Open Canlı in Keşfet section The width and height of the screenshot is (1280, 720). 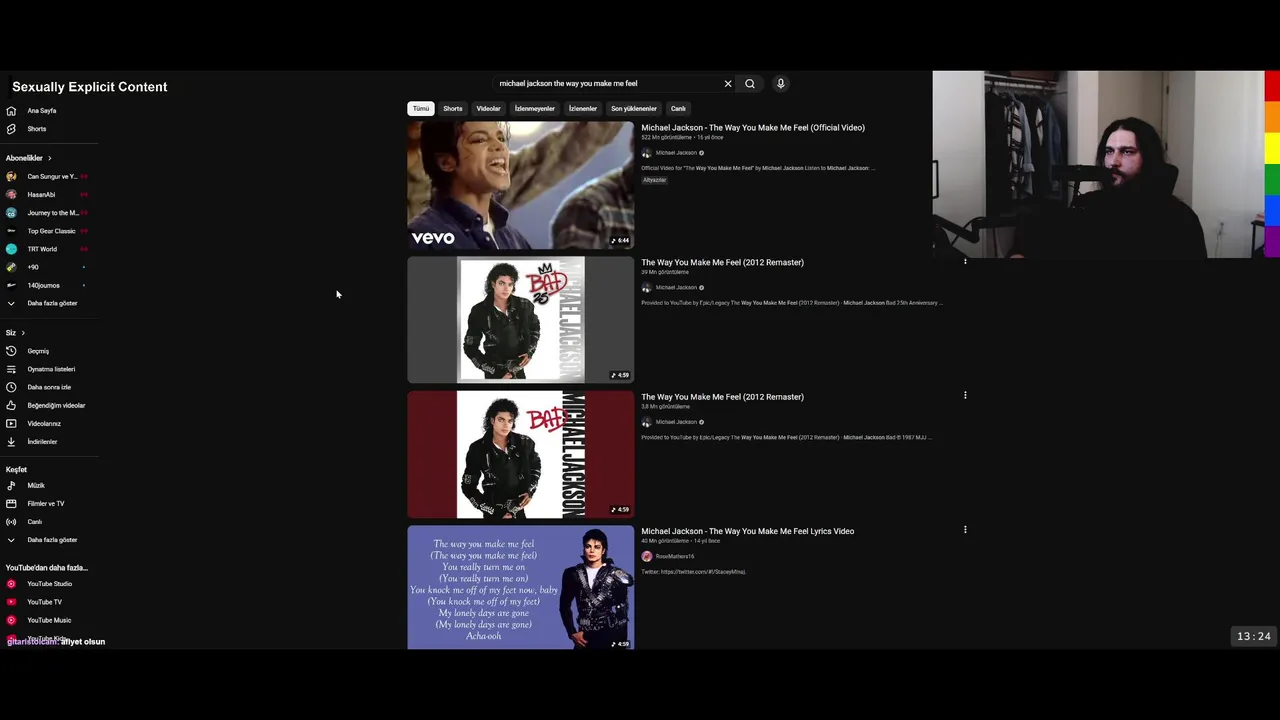[x=35, y=521]
